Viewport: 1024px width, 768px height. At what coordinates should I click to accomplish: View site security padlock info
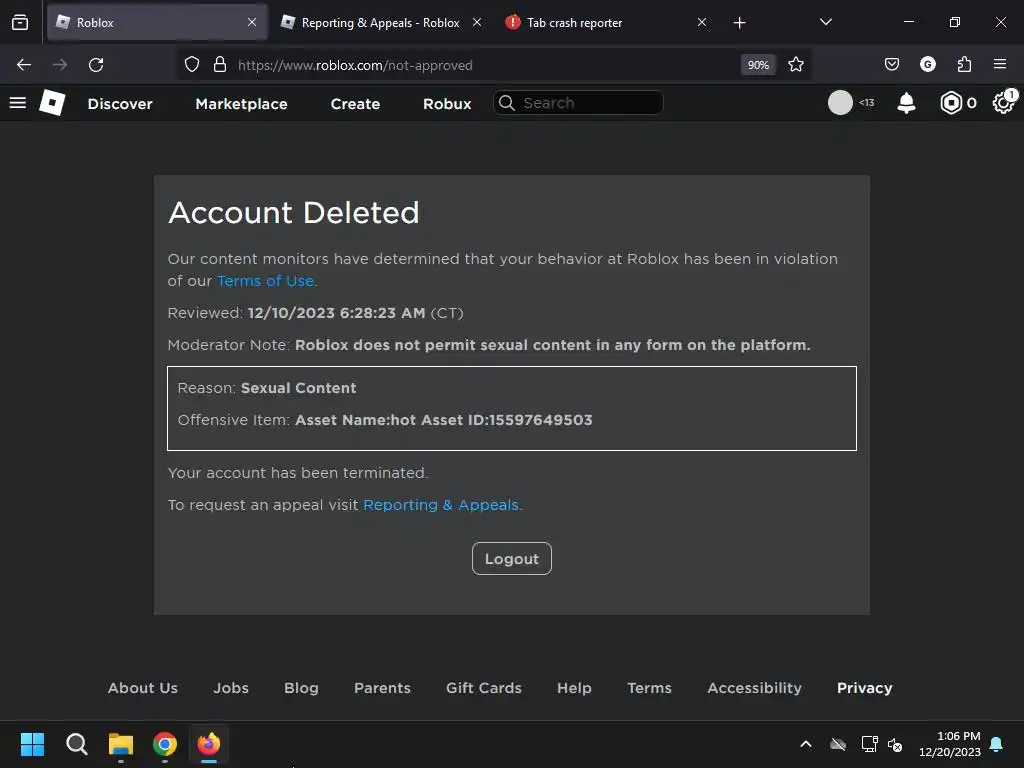click(x=220, y=65)
